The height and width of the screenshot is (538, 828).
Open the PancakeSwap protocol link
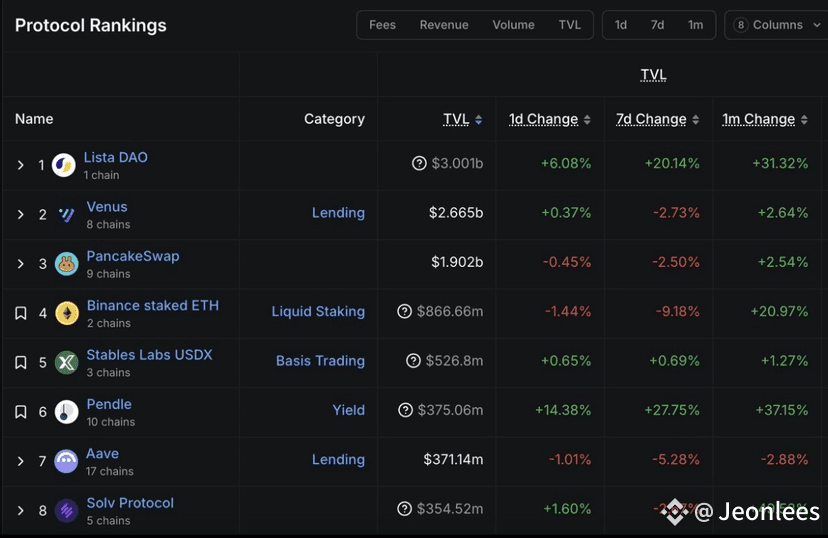(x=133, y=256)
